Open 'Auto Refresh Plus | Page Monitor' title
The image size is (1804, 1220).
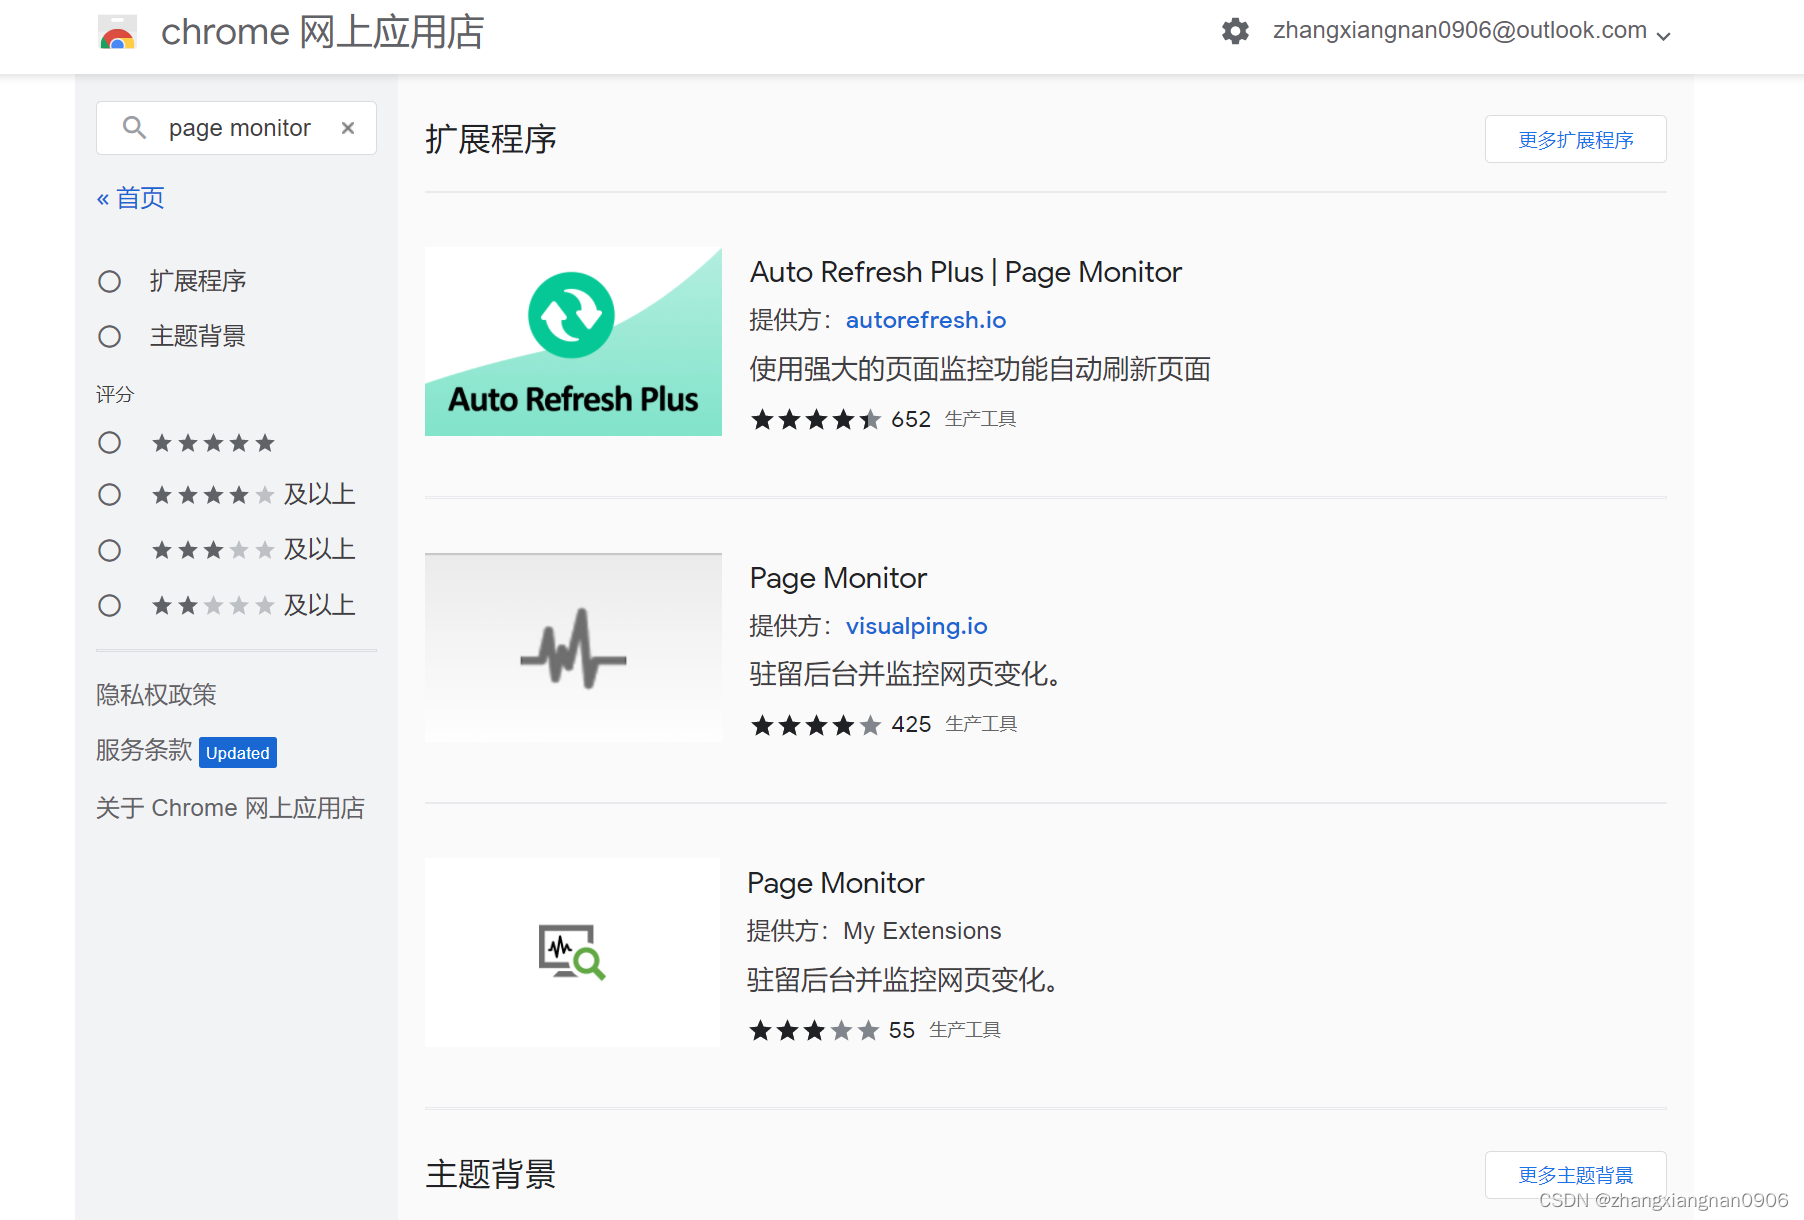966,272
